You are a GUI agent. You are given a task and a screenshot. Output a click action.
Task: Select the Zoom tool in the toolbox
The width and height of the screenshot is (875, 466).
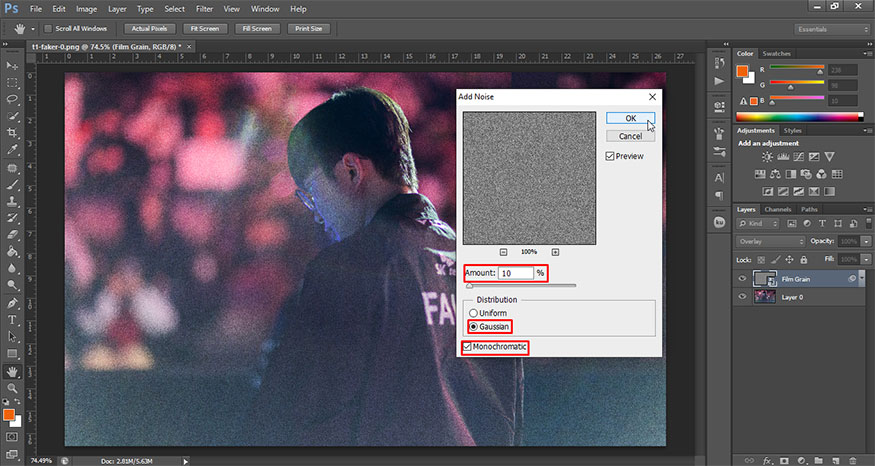[x=12, y=388]
